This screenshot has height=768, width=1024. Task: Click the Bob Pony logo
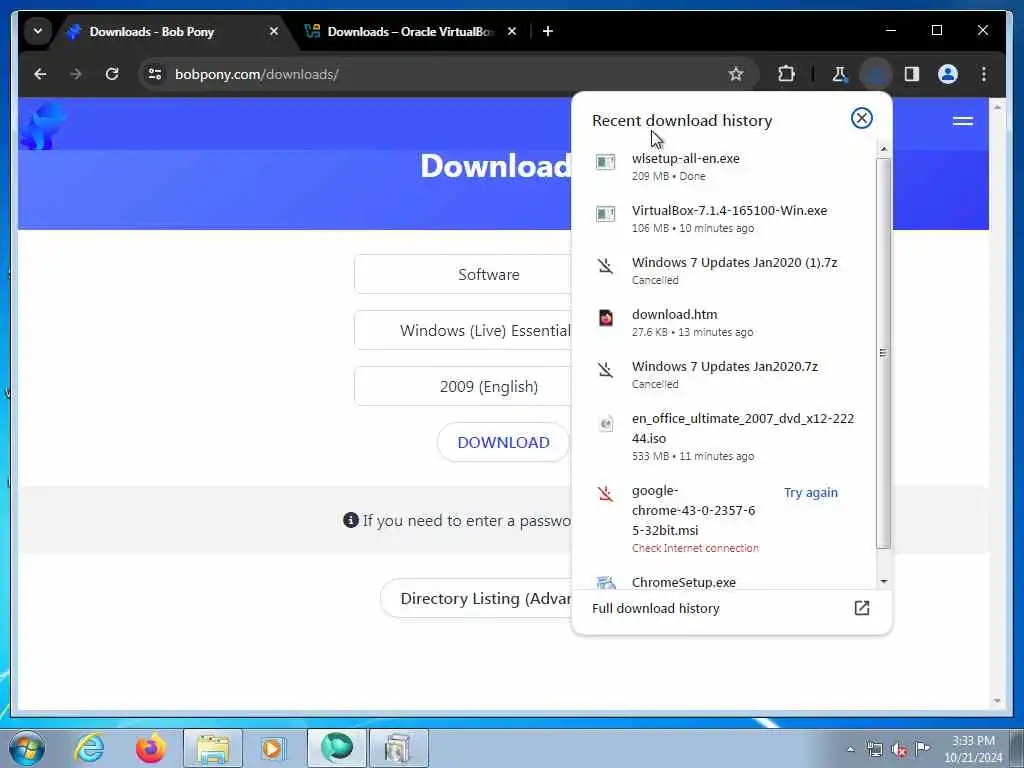tap(42, 125)
